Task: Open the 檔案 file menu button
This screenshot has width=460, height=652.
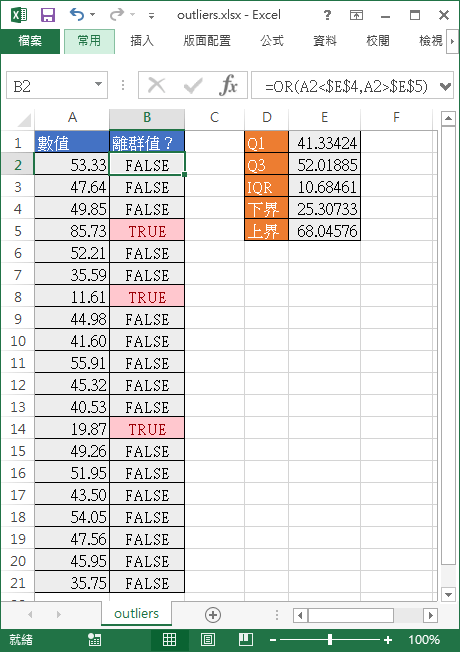Action: (30, 41)
